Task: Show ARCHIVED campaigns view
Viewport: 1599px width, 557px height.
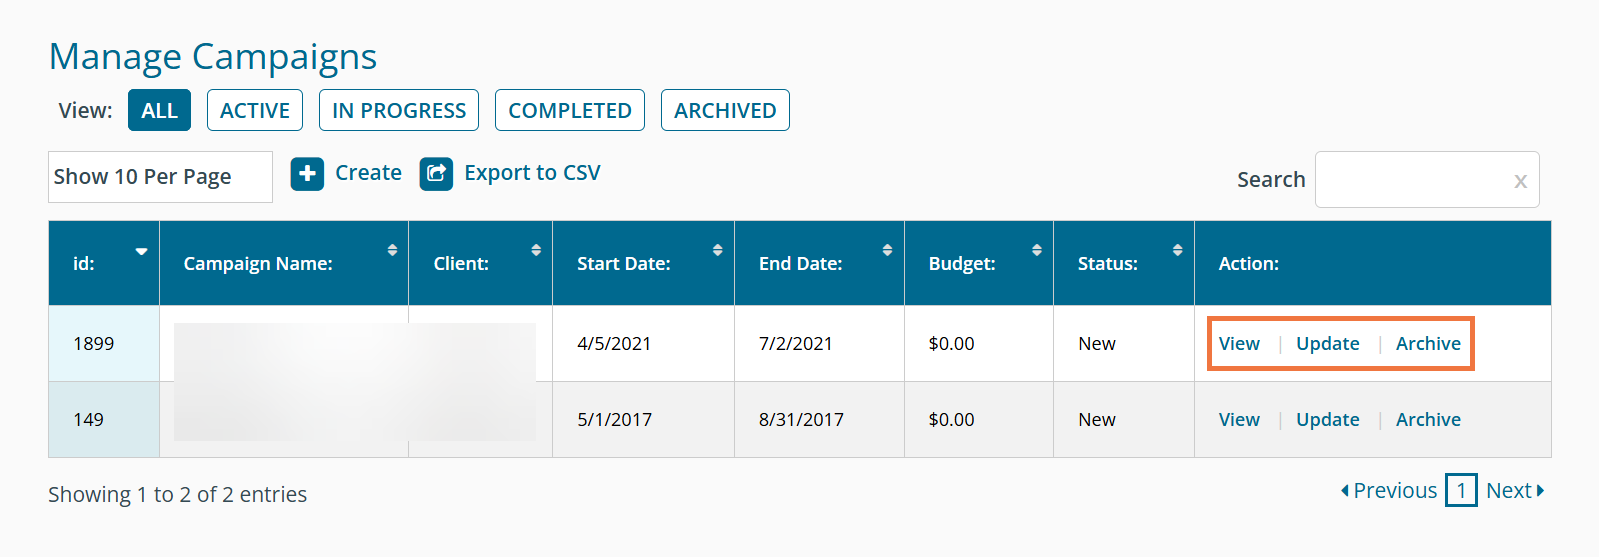Action: [725, 110]
